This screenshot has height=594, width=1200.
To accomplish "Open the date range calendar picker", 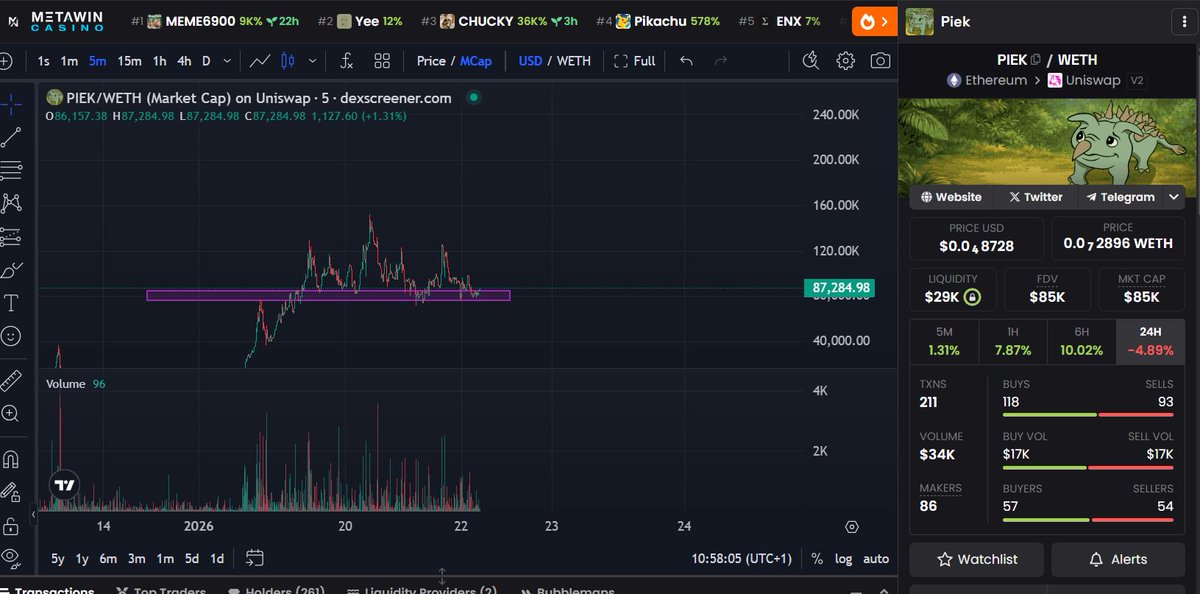I will click(254, 558).
